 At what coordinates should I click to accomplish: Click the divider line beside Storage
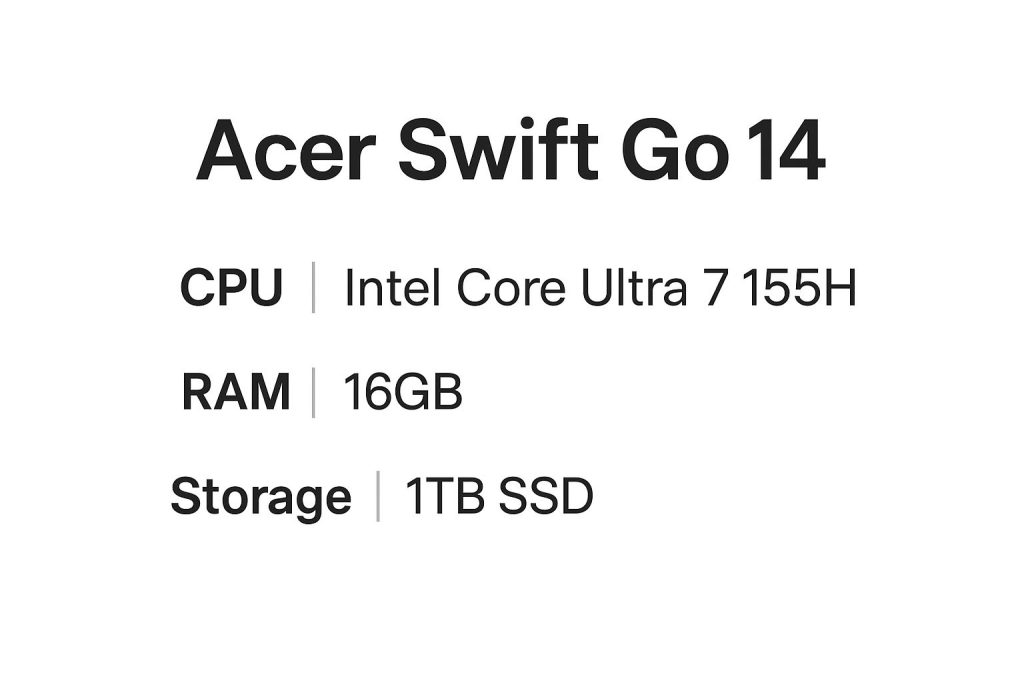point(378,496)
